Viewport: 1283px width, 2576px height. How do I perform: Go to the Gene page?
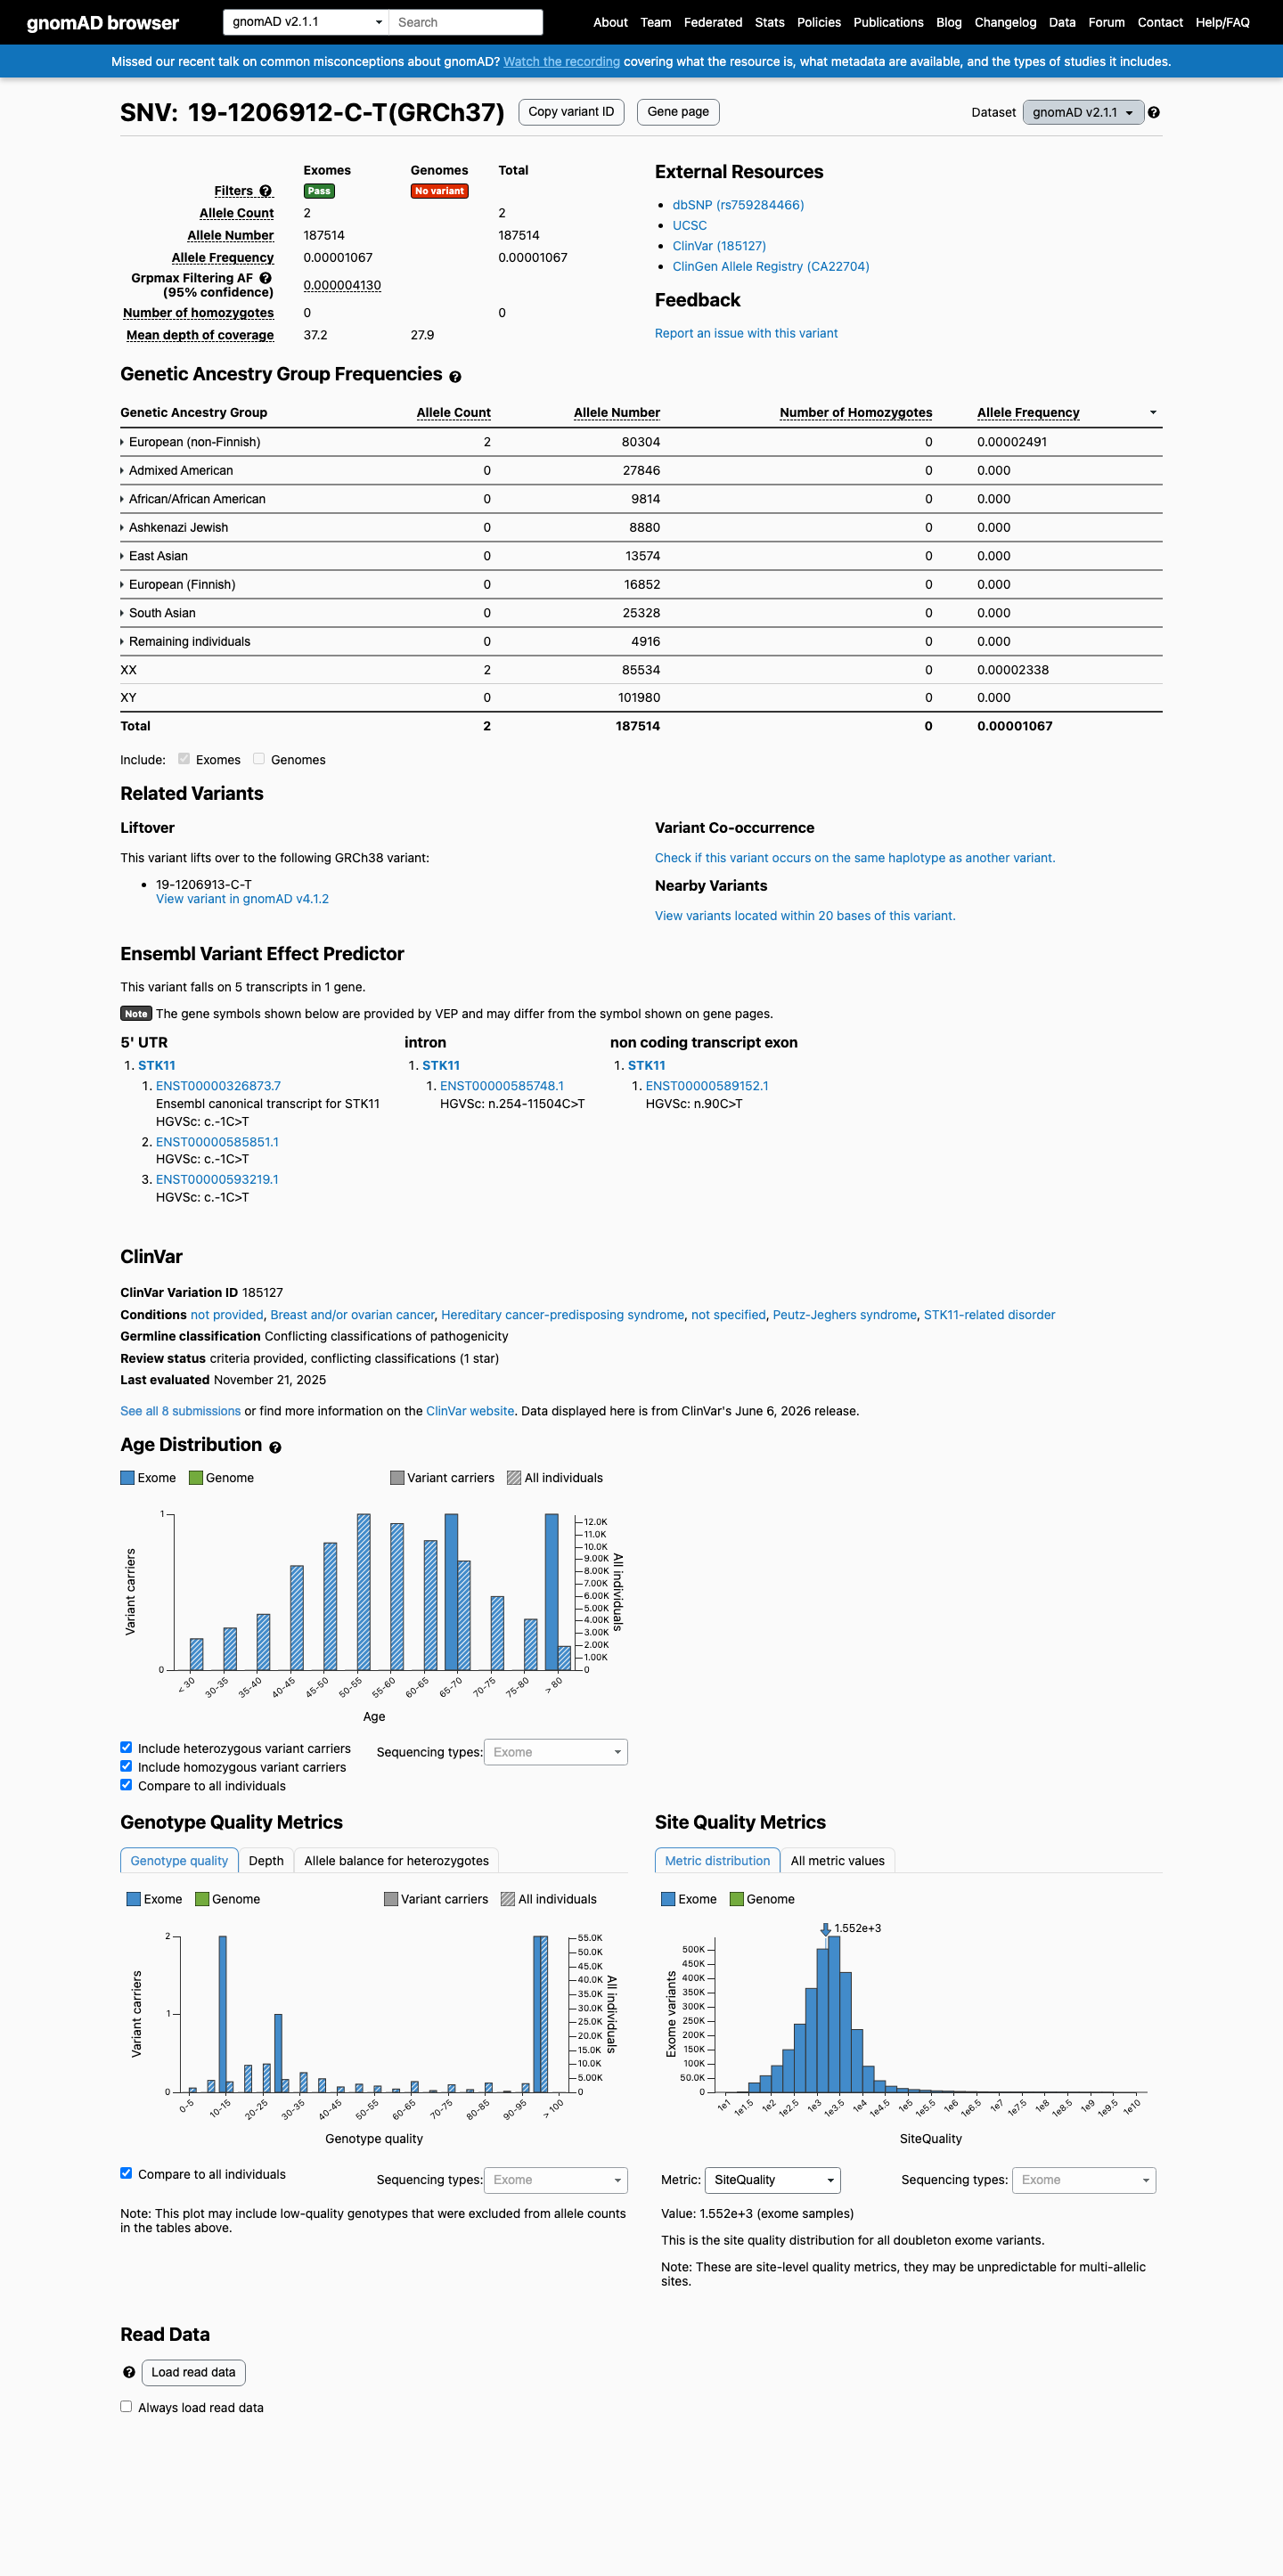click(x=678, y=112)
